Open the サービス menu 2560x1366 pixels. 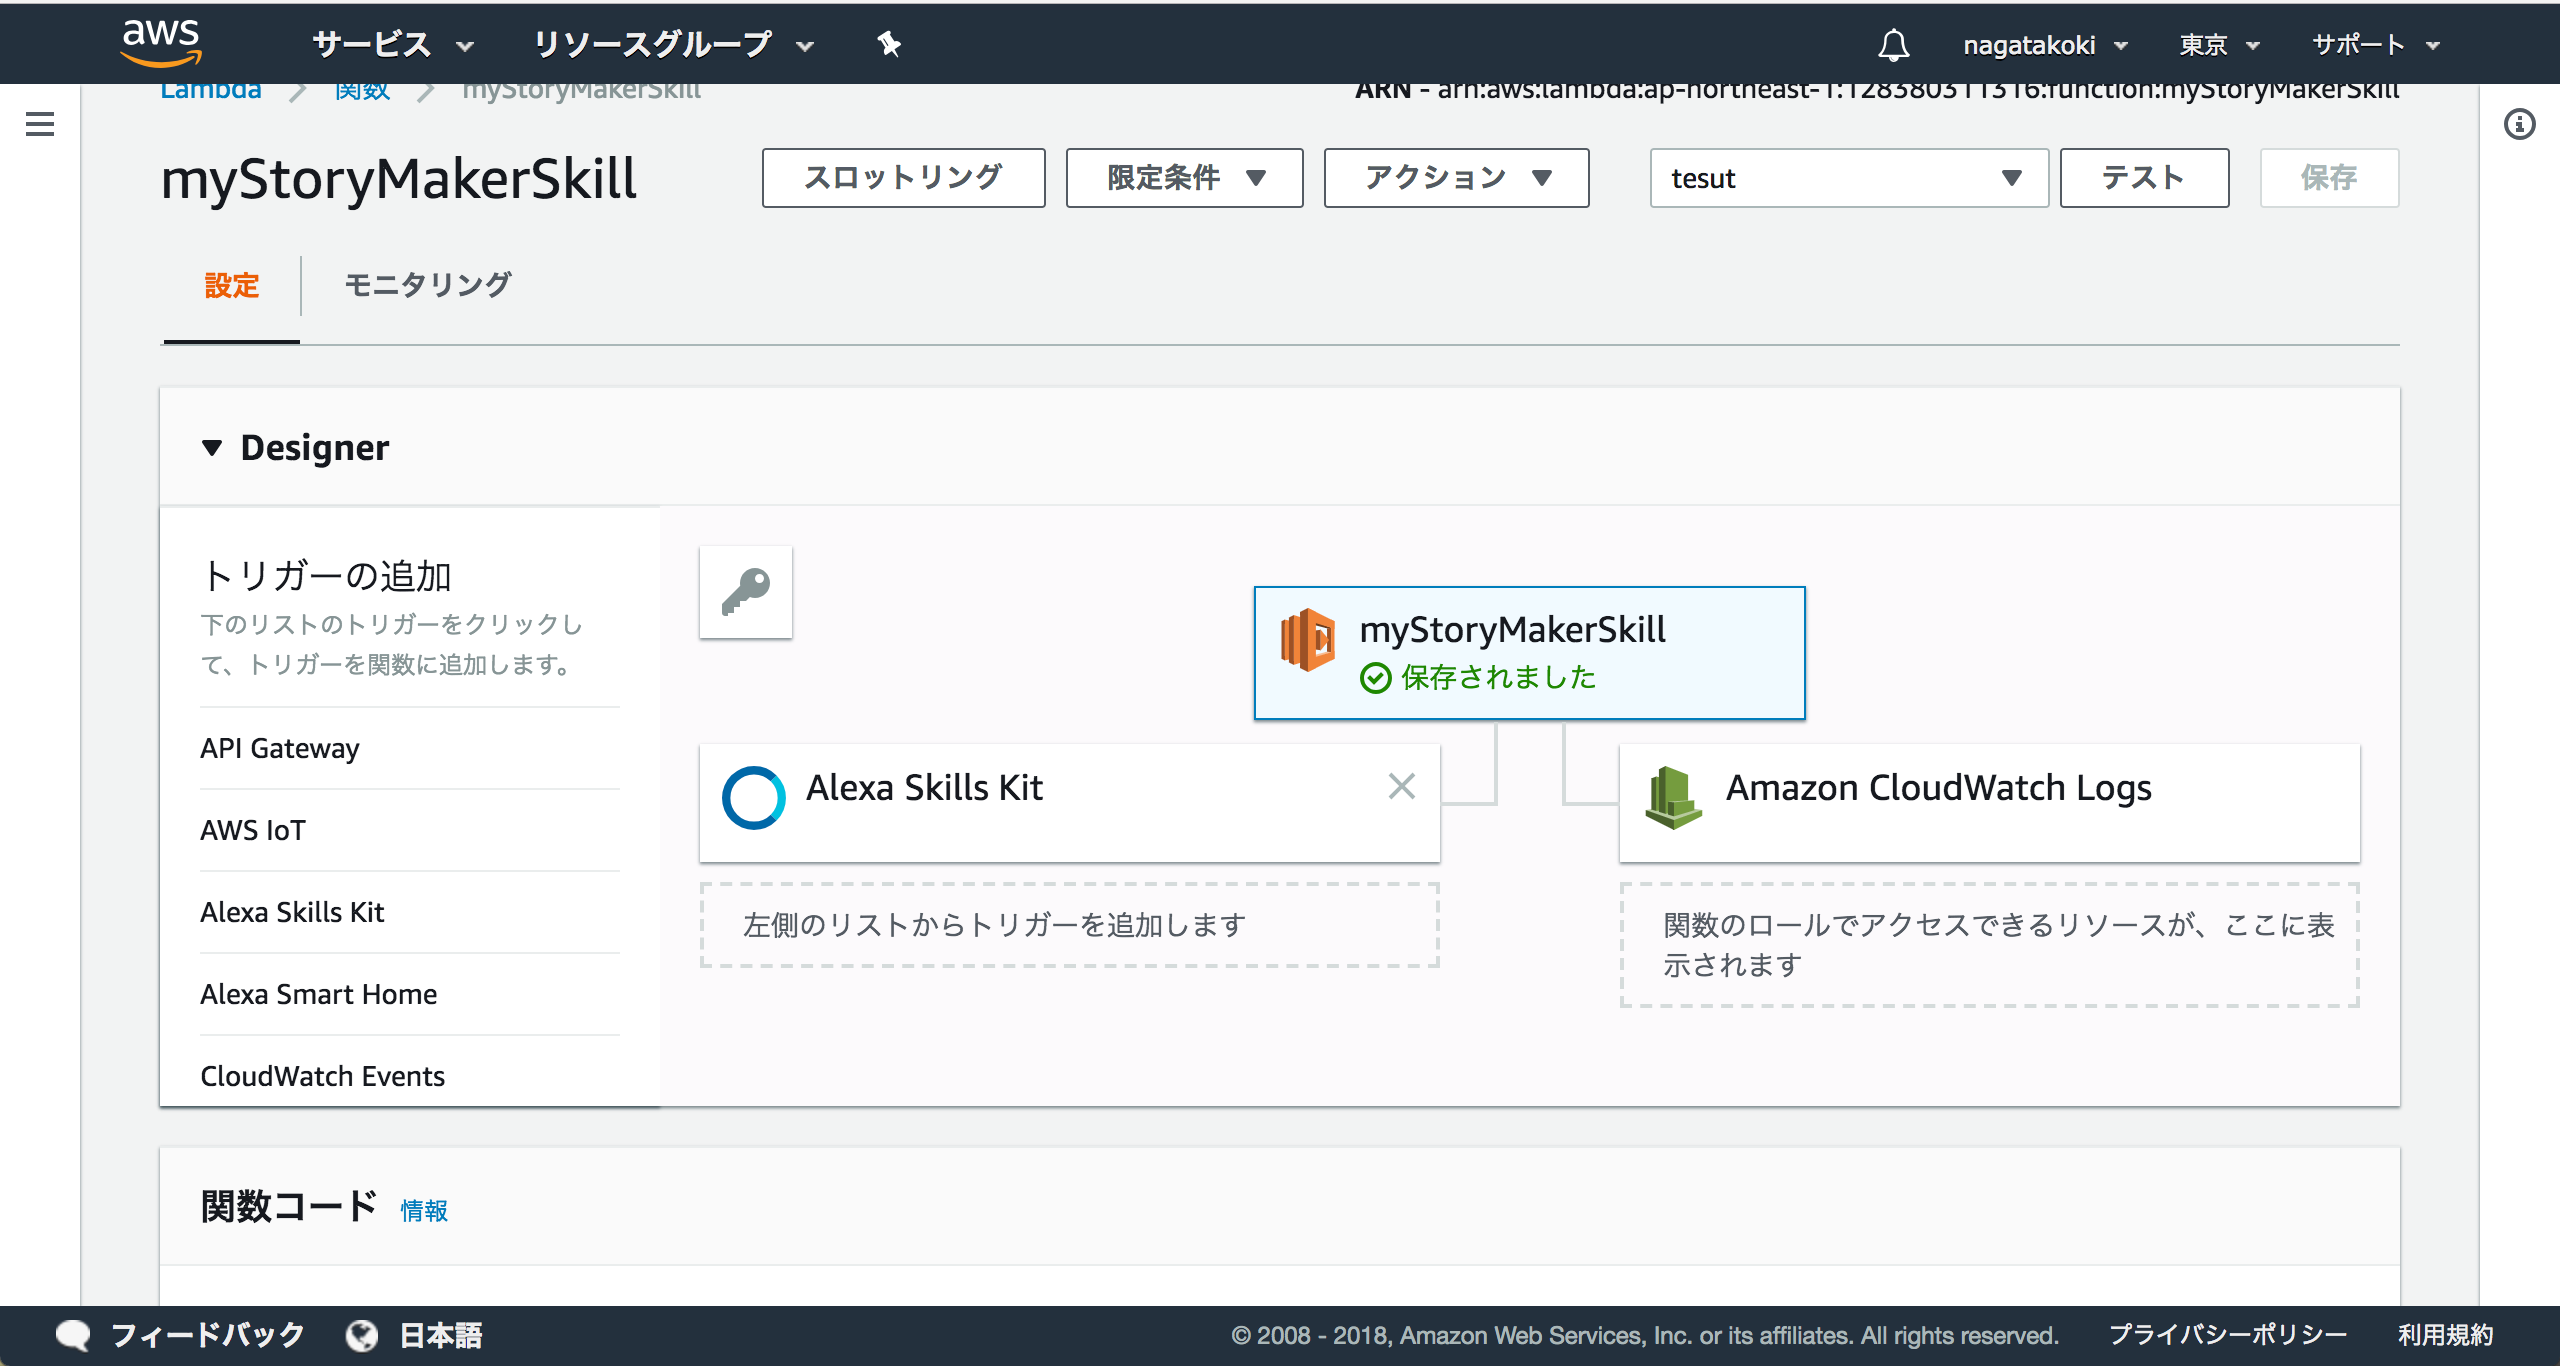(x=393, y=44)
